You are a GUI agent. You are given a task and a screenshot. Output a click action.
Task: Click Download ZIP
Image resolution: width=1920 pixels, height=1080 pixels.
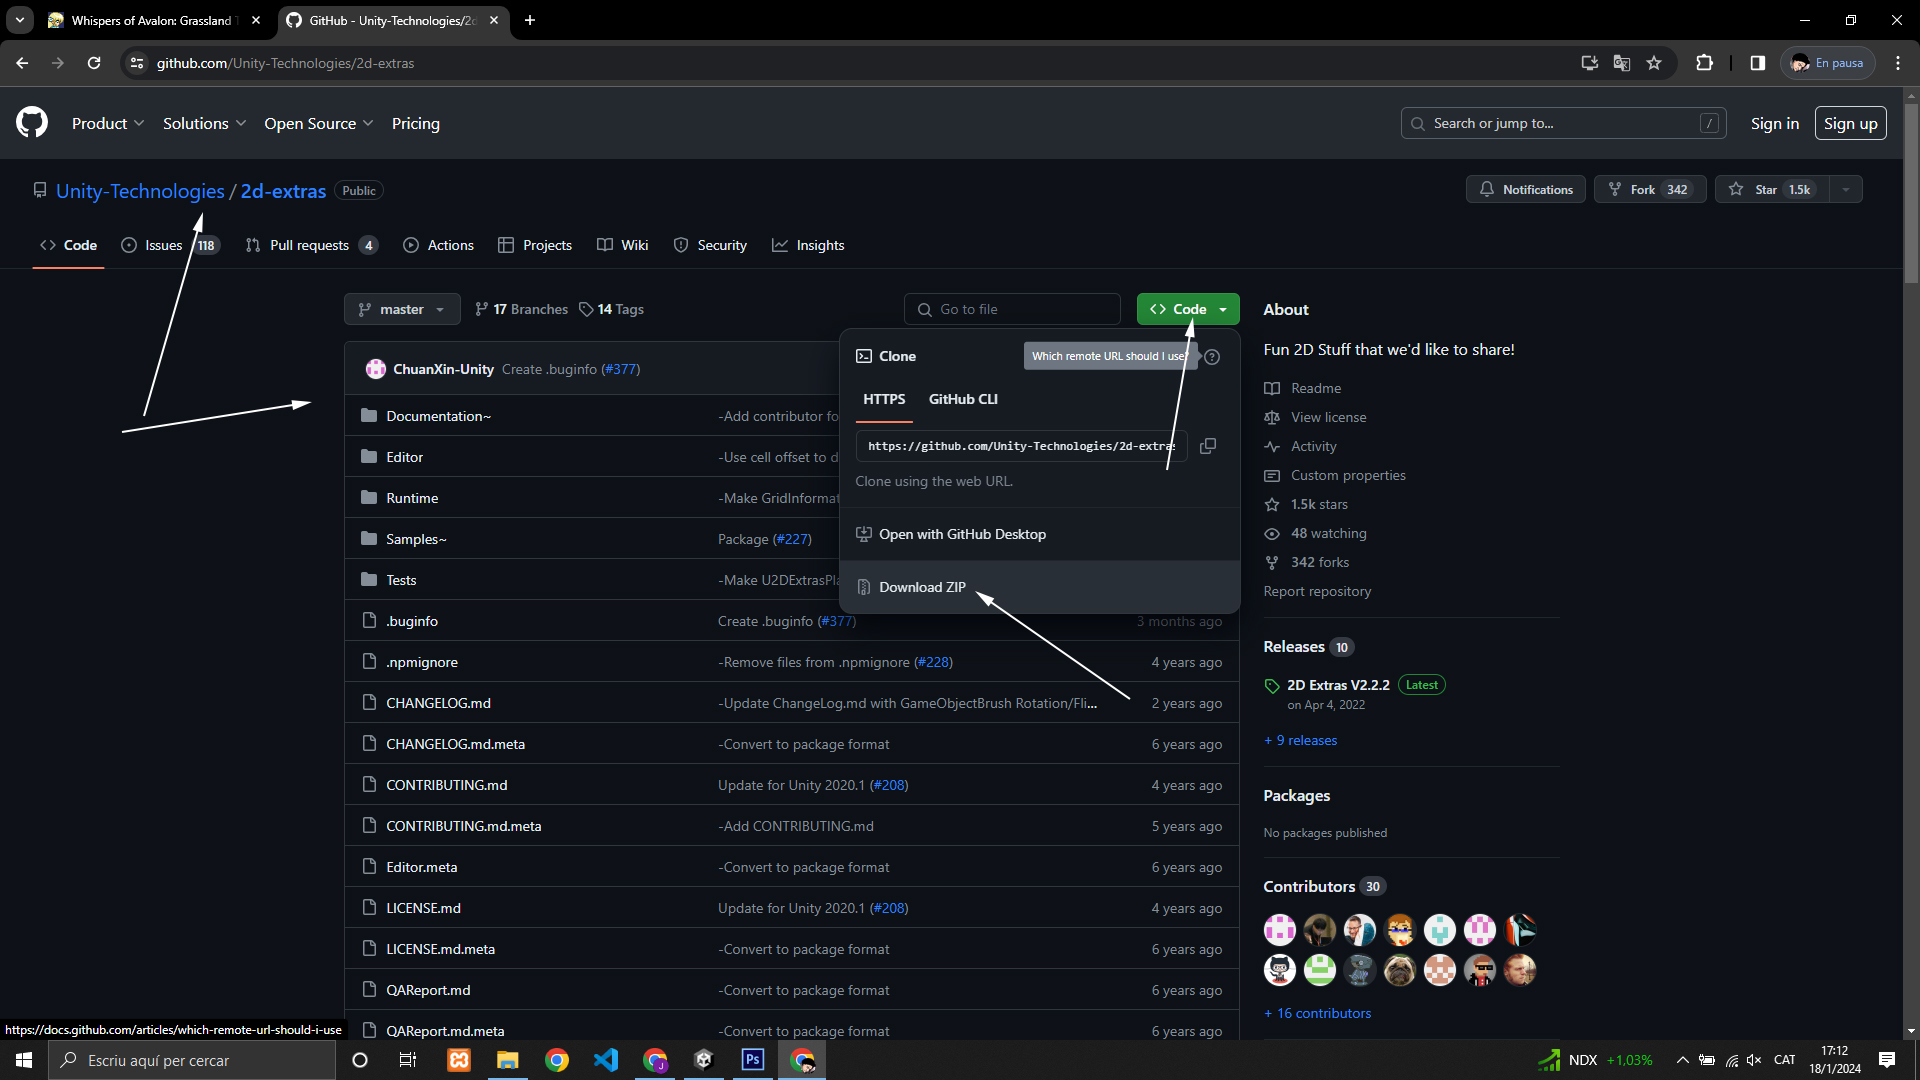click(x=922, y=587)
